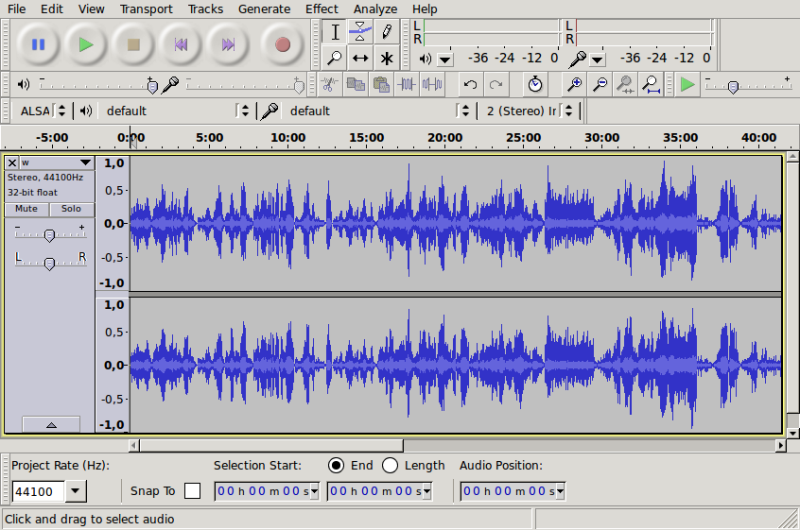Click the Pause button
This screenshot has height=530, width=800.
click(38, 44)
